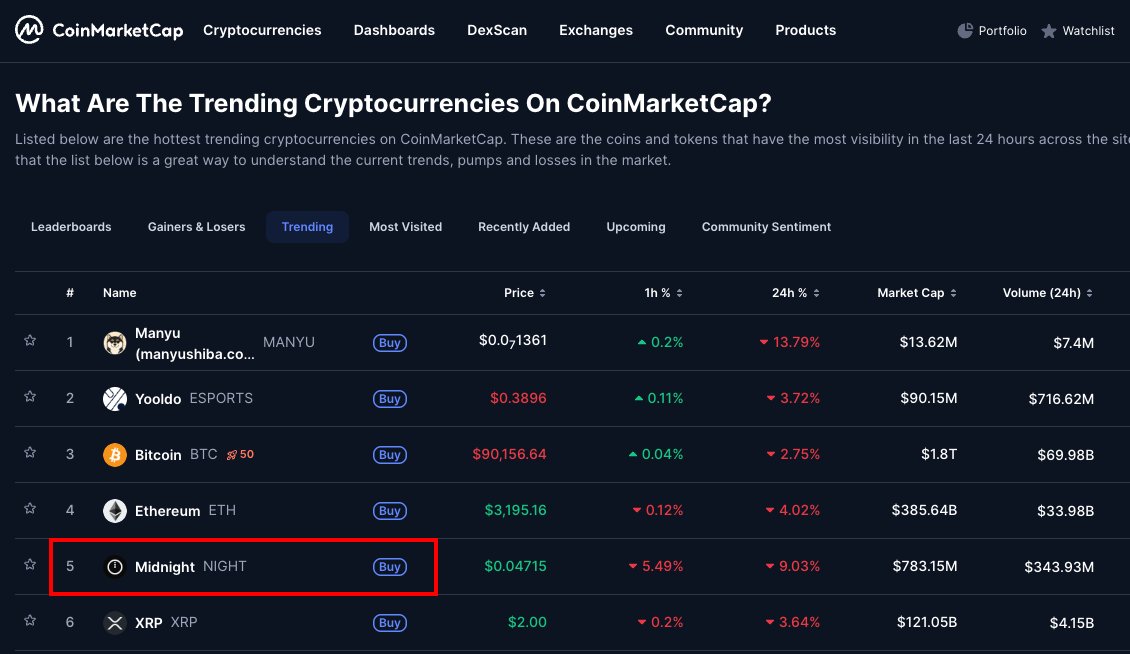The width and height of the screenshot is (1130, 654).
Task: Open the Watchlist star icon
Action: pyautogui.click(x=1049, y=31)
